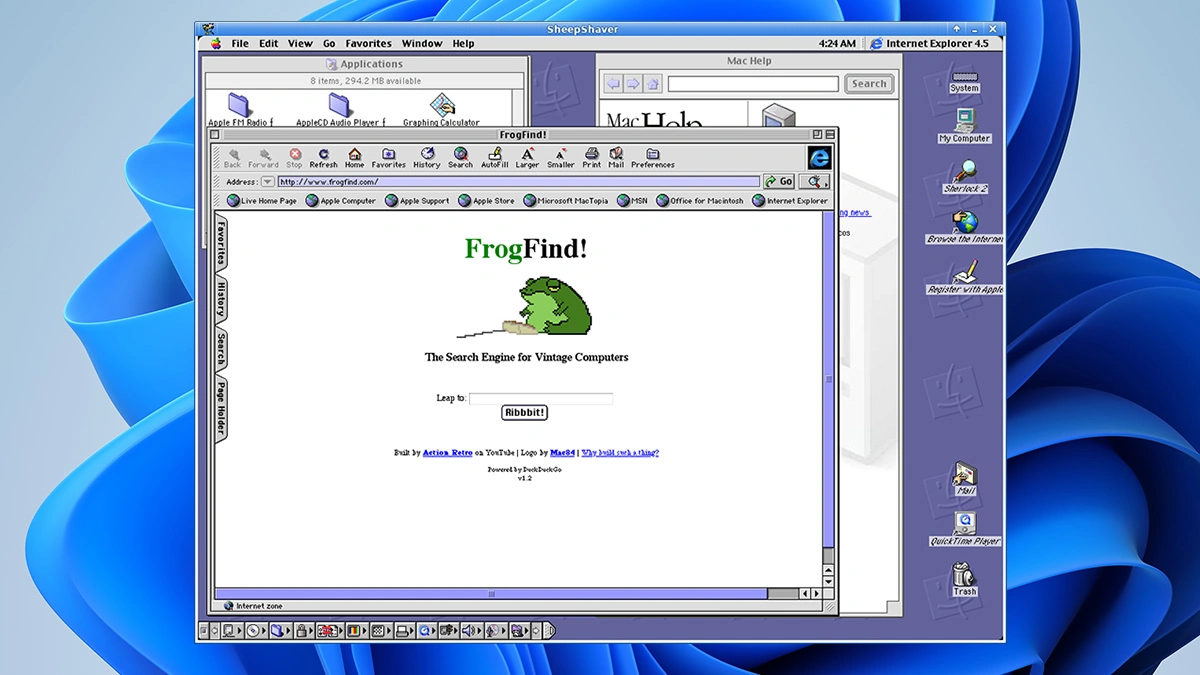Screen dimensions: 1200x675
Task: Click the Search toolbar icon
Action: click(460, 157)
